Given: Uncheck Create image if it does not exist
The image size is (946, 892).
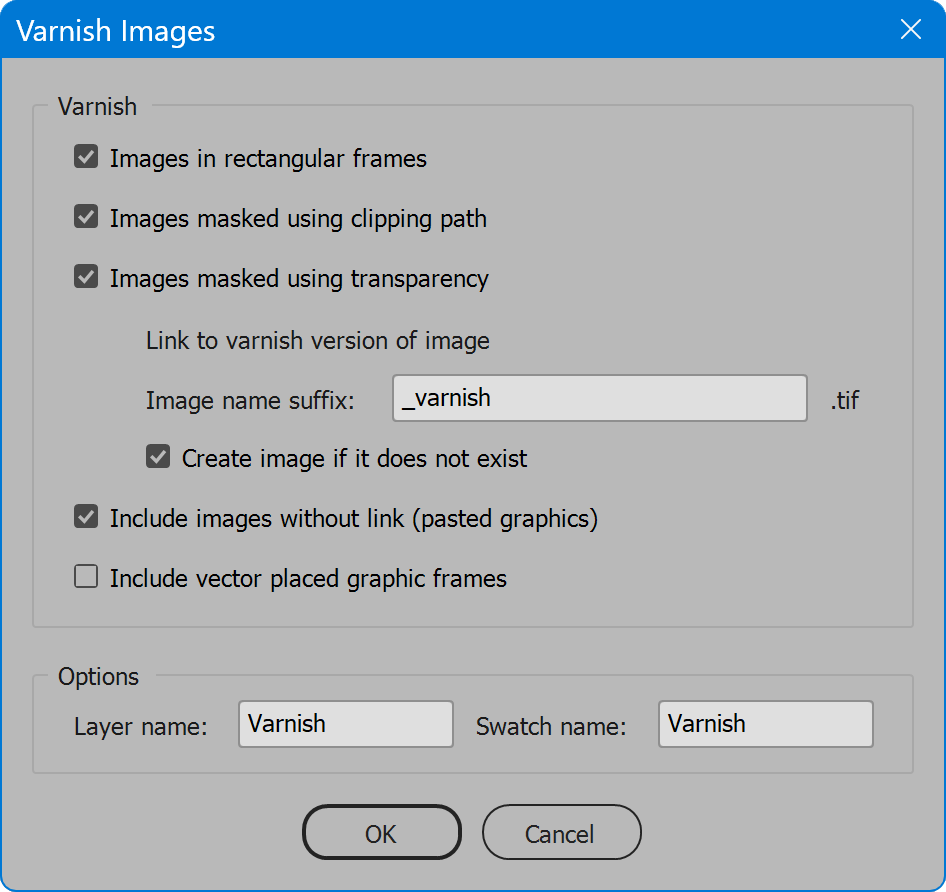Looking at the screenshot, I should click(158, 457).
